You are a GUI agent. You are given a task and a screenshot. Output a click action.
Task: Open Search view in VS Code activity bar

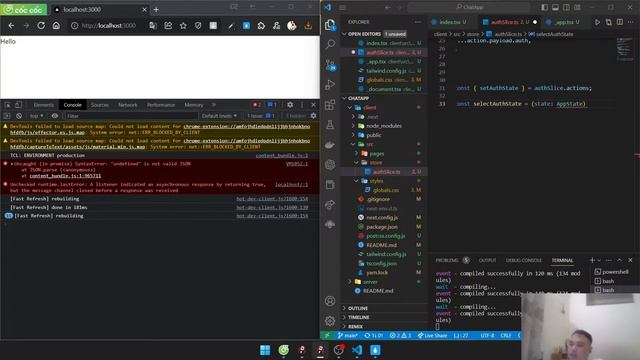(x=330, y=44)
